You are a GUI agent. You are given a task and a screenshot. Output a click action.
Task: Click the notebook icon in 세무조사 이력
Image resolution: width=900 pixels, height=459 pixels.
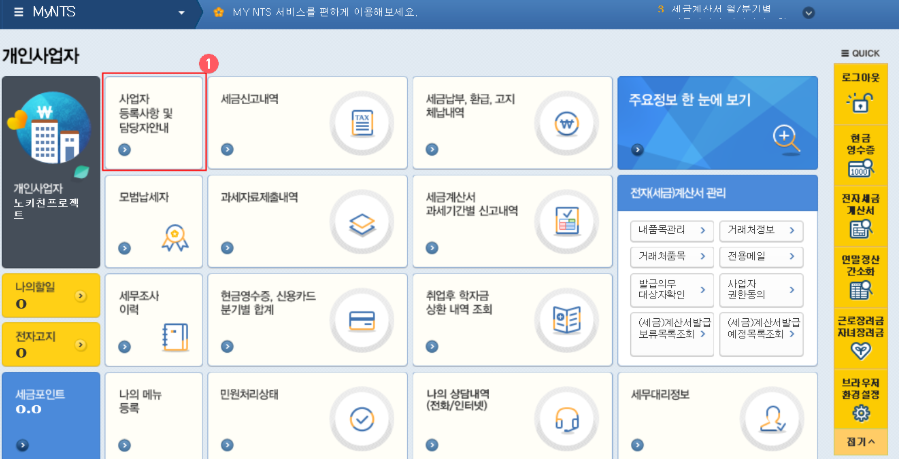175,337
